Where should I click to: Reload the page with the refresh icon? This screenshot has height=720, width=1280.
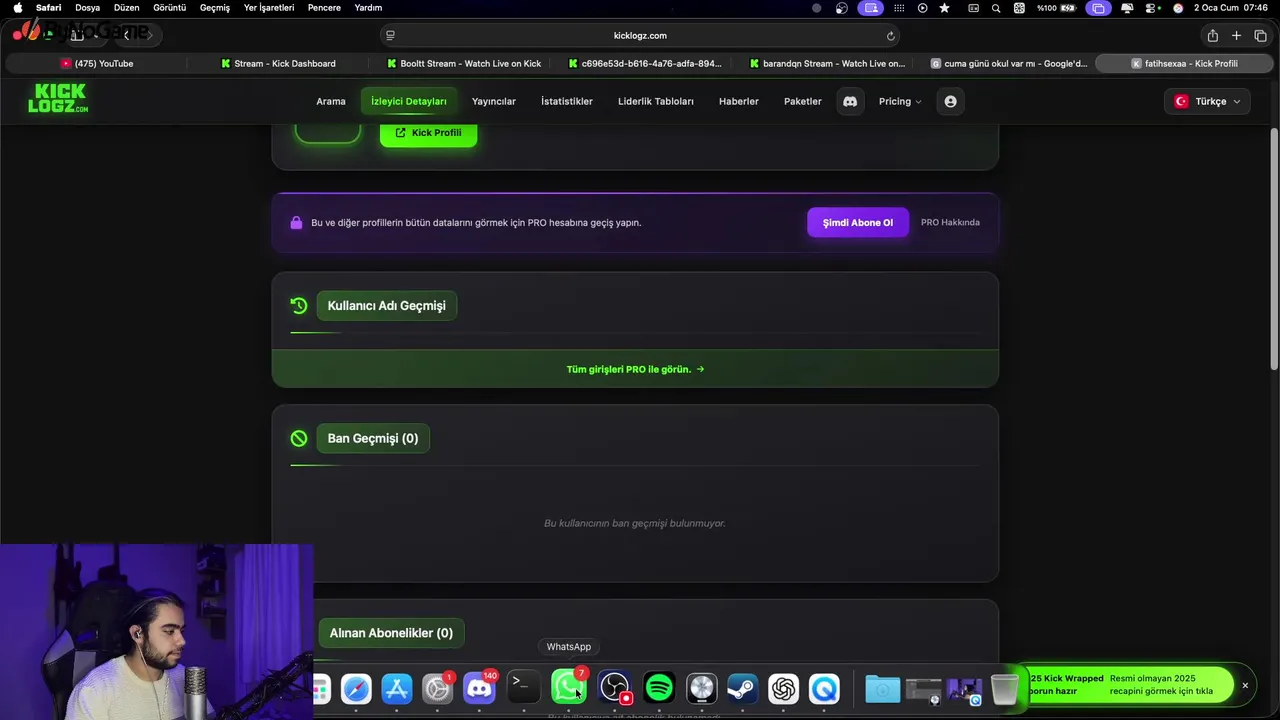pyautogui.click(x=890, y=36)
